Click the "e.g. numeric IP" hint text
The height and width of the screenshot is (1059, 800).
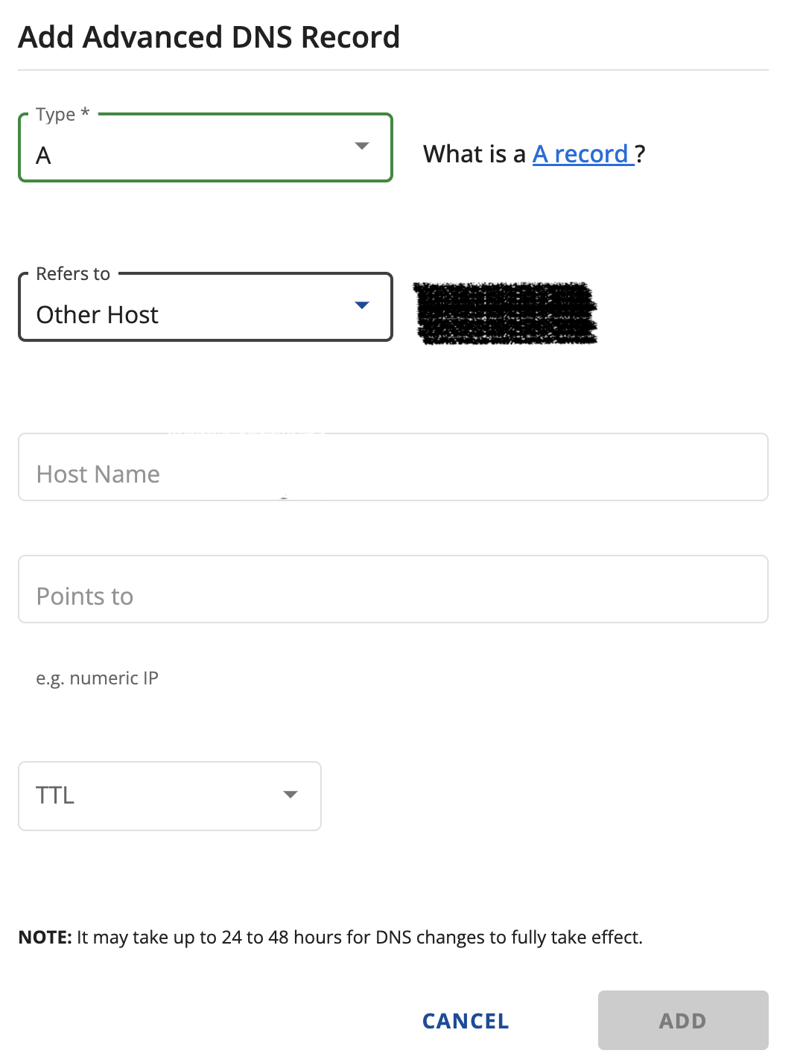click(x=97, y=678)
